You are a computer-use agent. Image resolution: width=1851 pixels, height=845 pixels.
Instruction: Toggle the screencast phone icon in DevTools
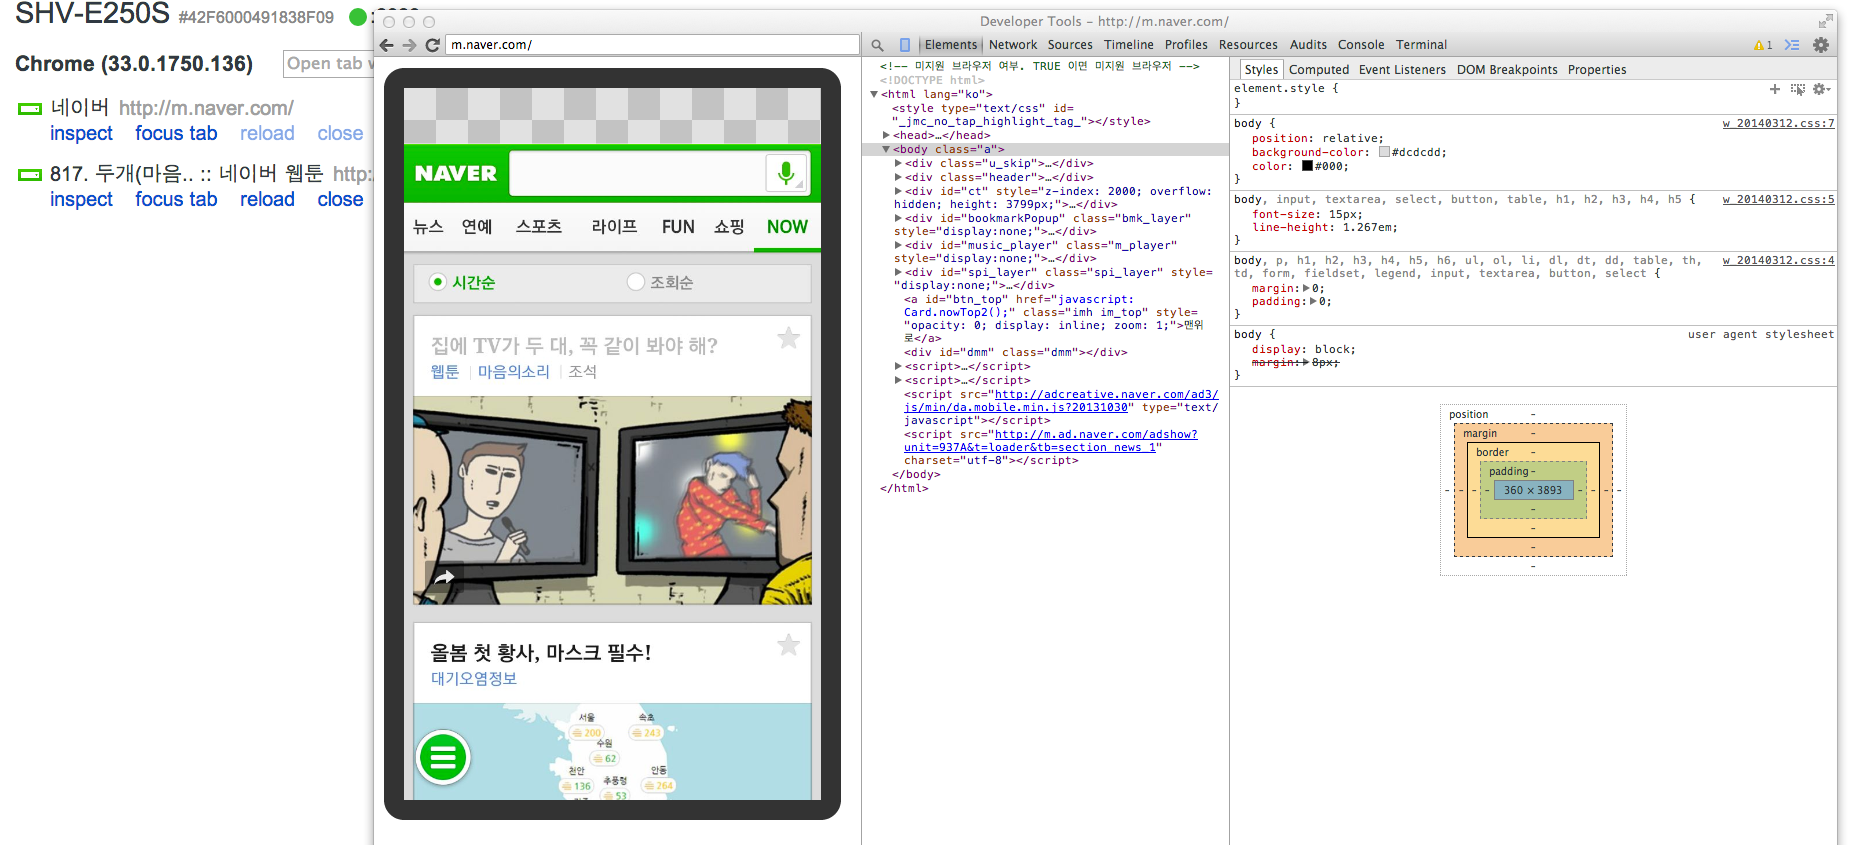tap(905, 45)
